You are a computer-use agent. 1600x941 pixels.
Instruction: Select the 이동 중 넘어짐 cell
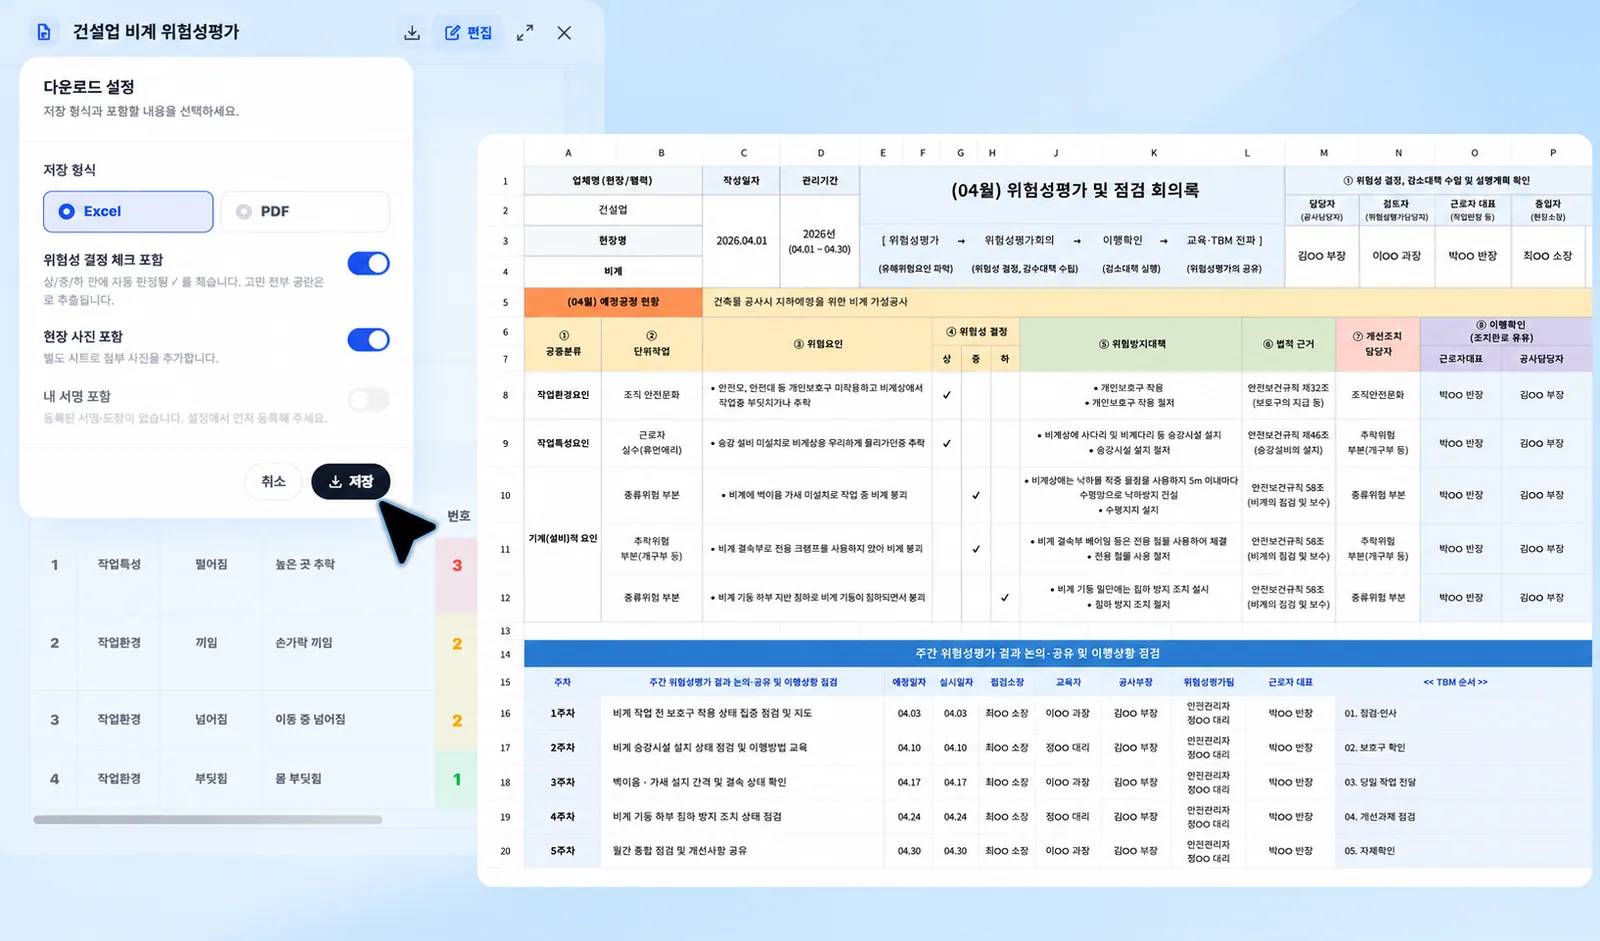[310, 719]
